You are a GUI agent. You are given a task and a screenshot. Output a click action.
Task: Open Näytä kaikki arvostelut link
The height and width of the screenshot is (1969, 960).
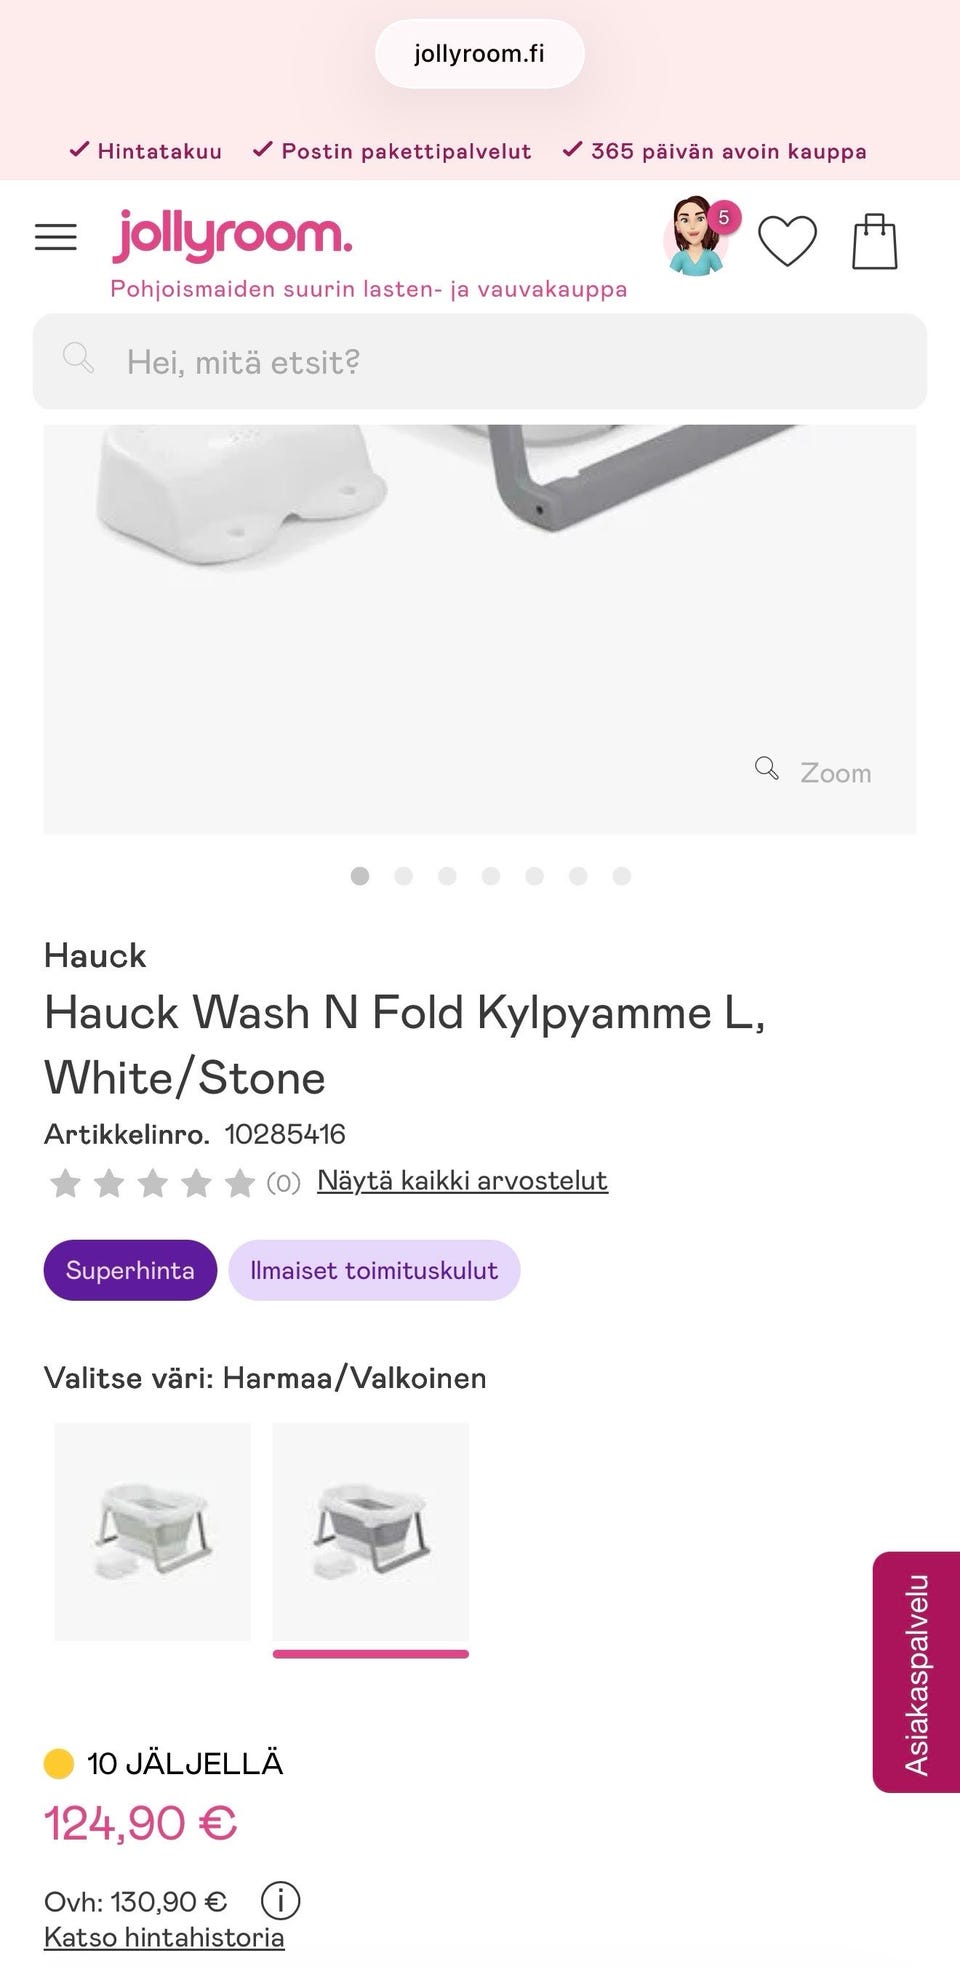pyautogui.click(x=462, y=1181)
